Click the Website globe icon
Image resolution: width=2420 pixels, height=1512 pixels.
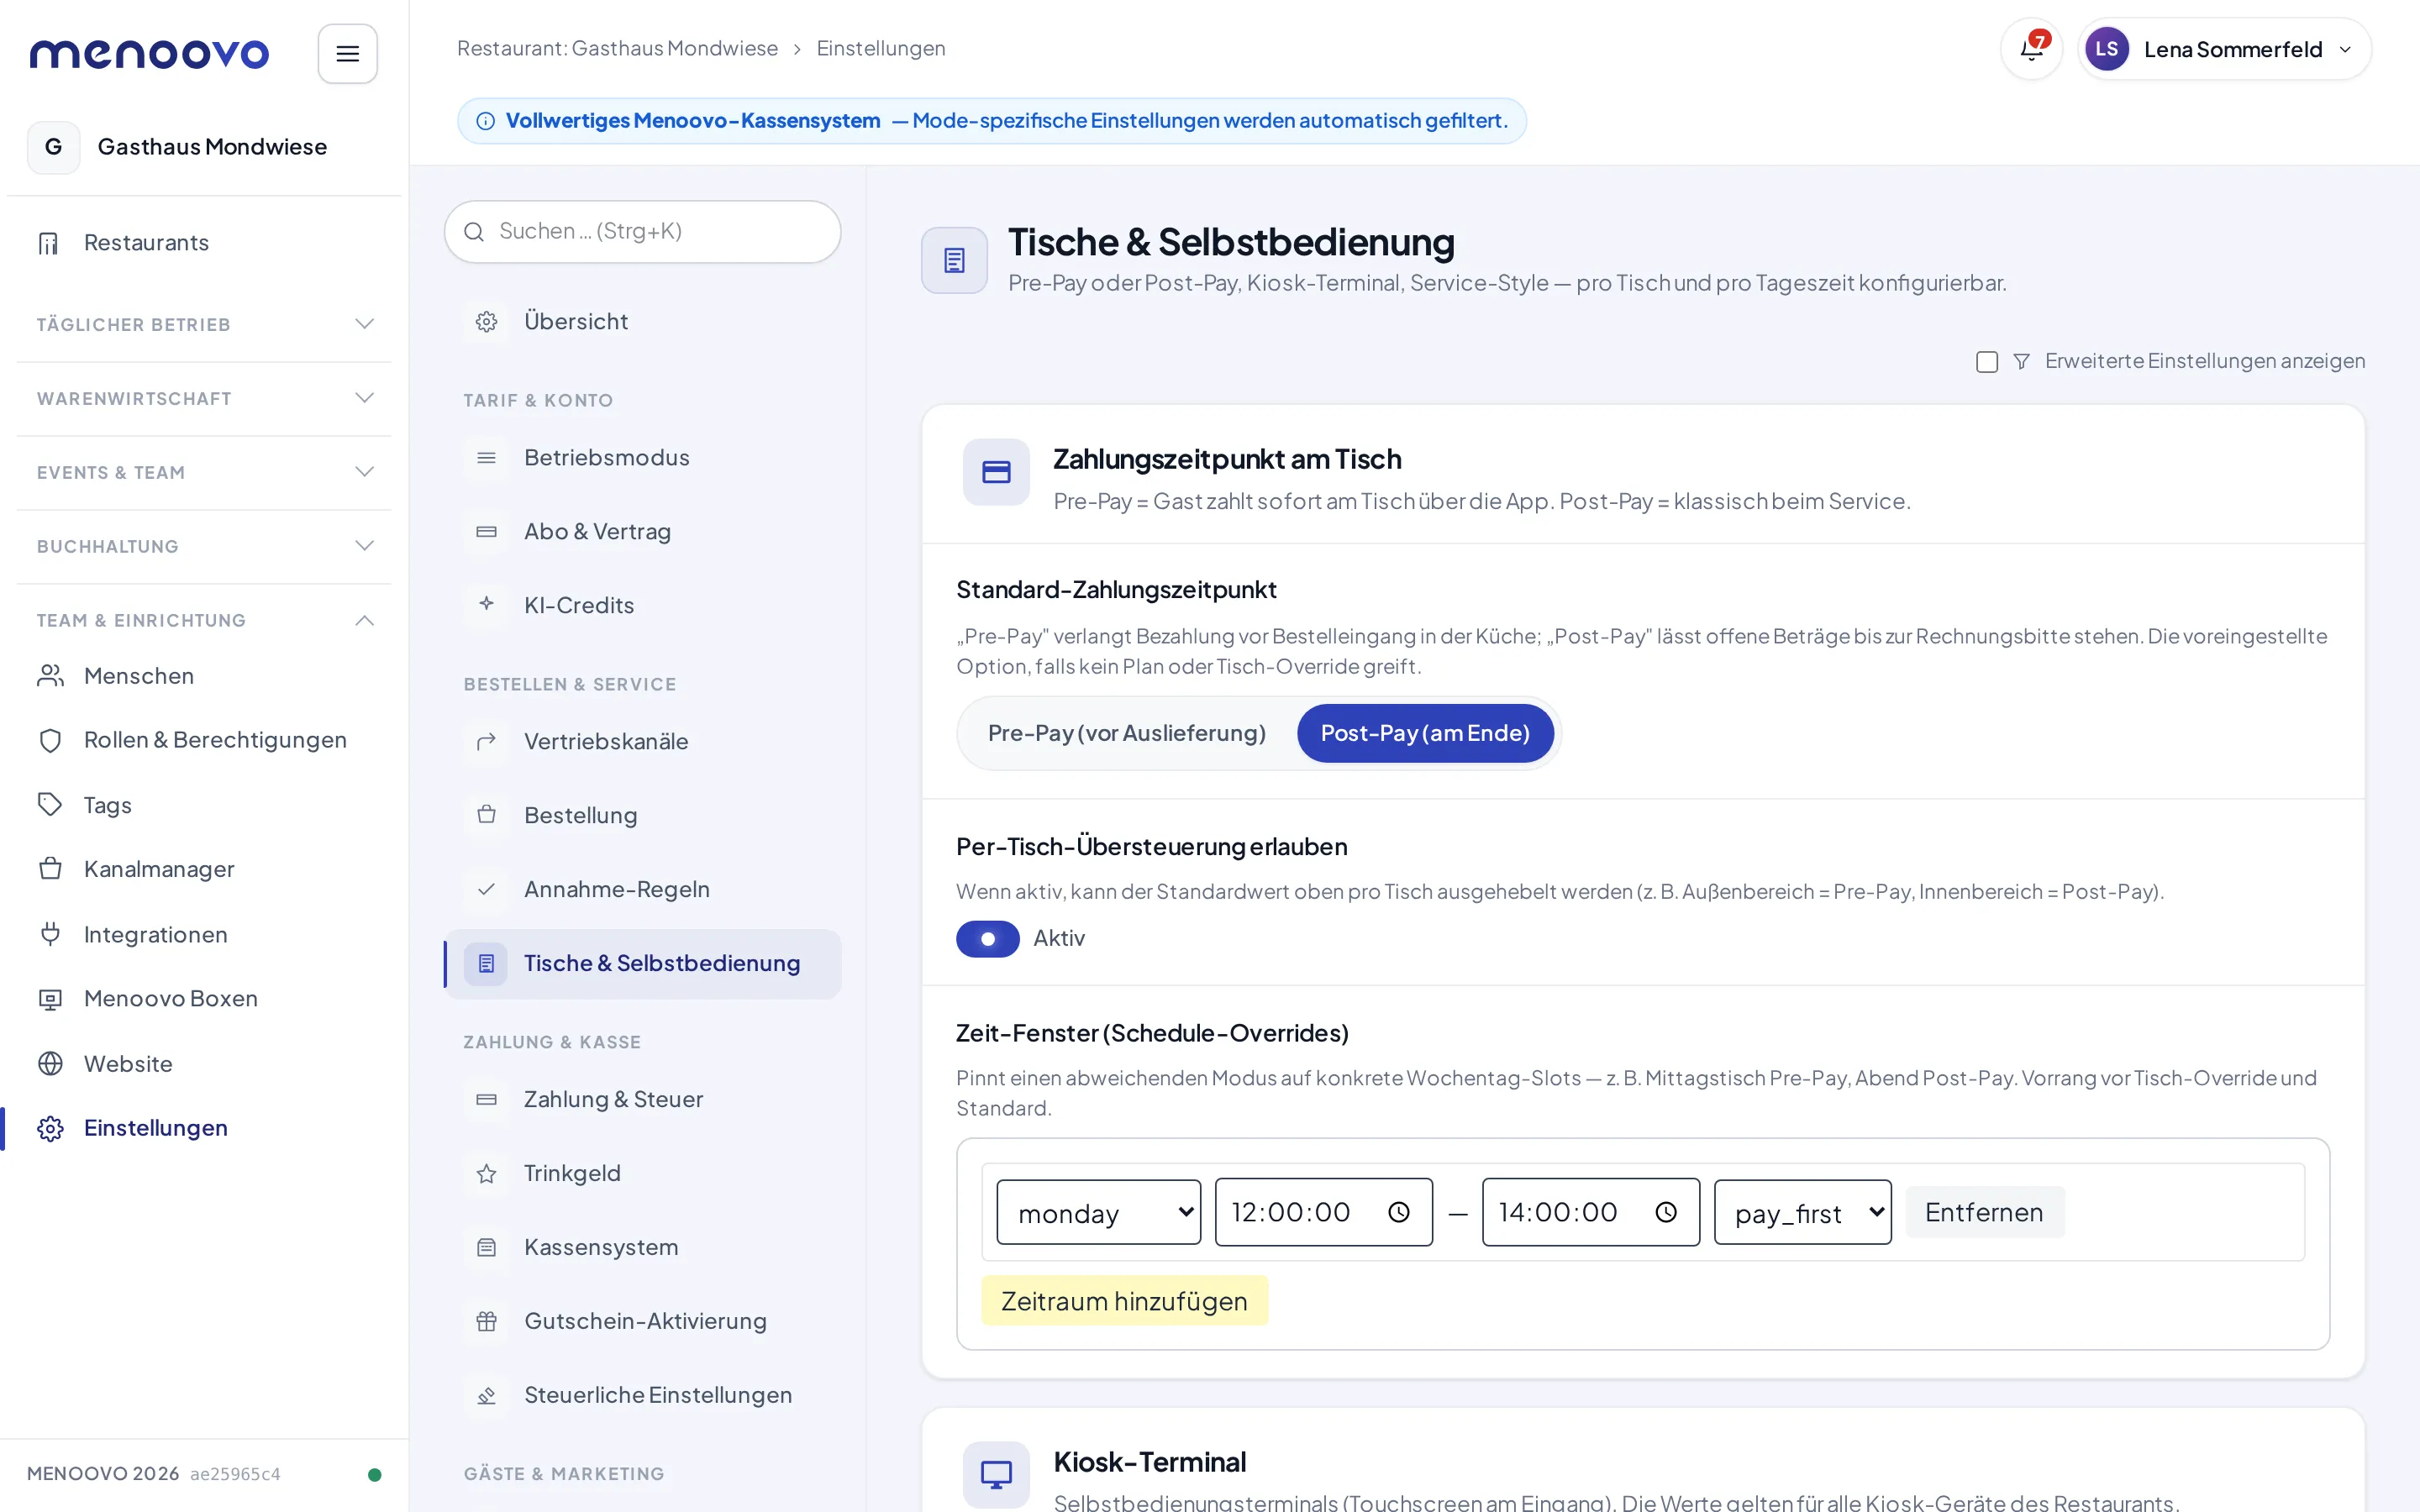click(x=50, y=1063)
